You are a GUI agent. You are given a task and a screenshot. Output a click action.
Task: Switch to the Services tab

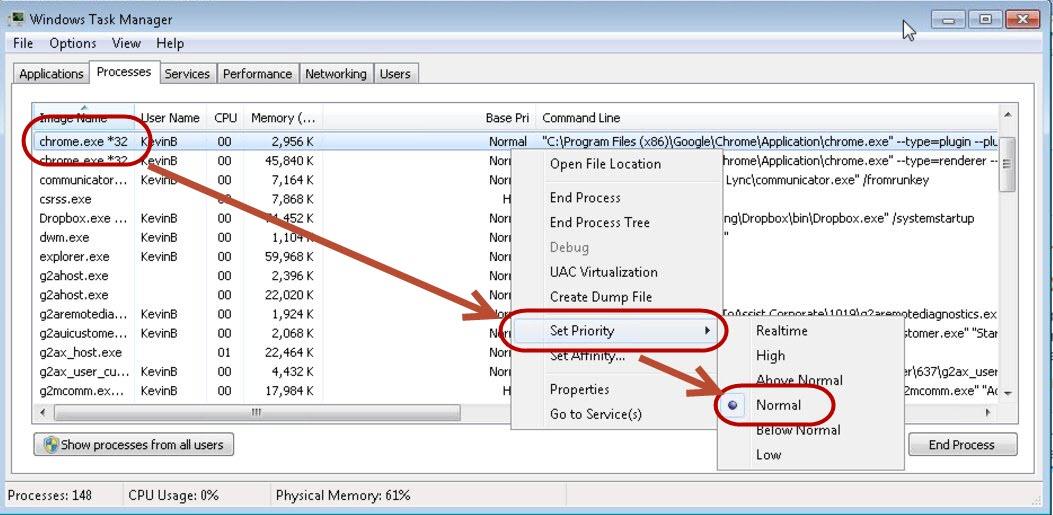(187, 74)
